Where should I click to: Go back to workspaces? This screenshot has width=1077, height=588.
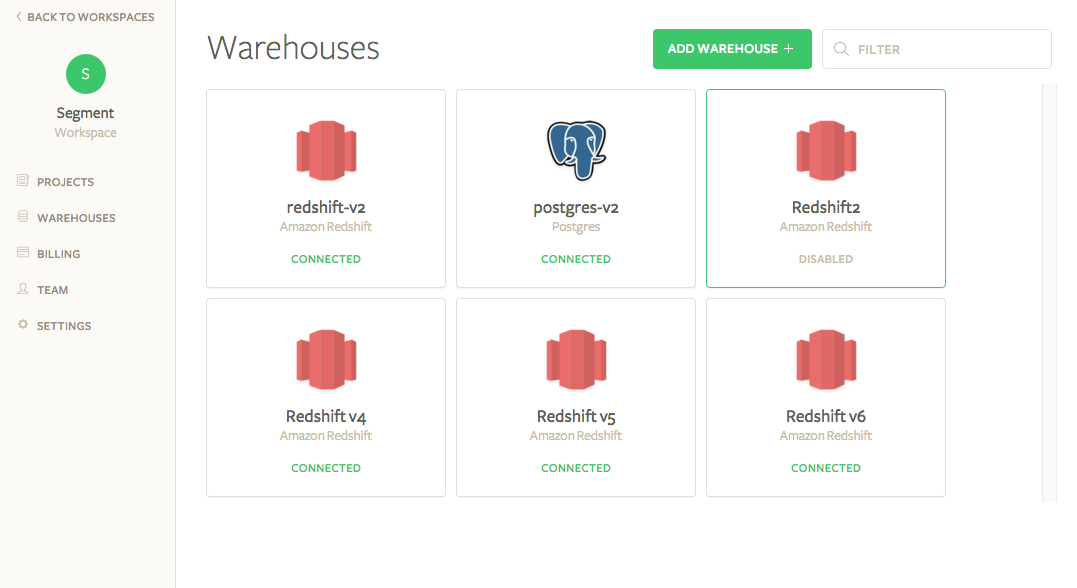[85, 17]
